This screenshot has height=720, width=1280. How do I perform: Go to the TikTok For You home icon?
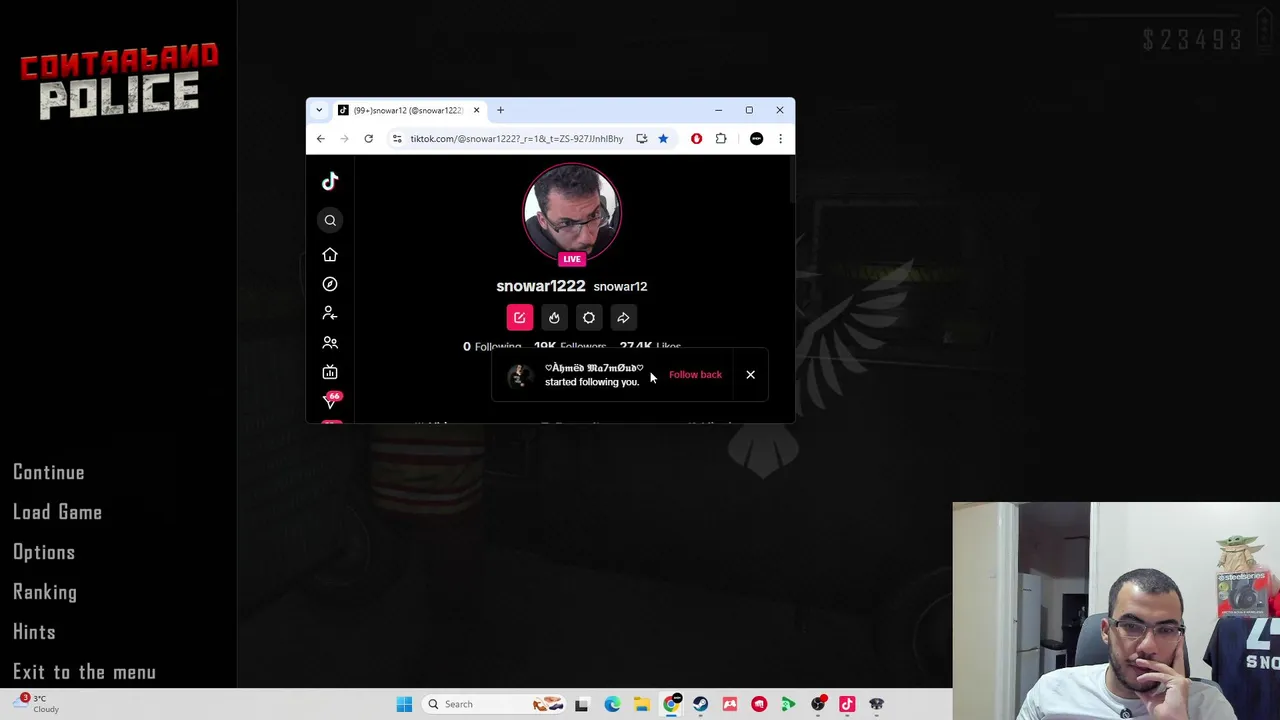point(330,255)
